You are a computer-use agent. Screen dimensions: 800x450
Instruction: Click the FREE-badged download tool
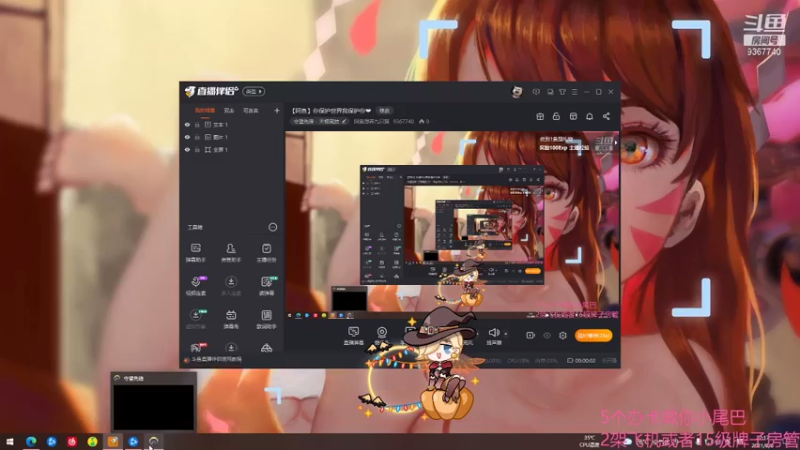[196, 319]
